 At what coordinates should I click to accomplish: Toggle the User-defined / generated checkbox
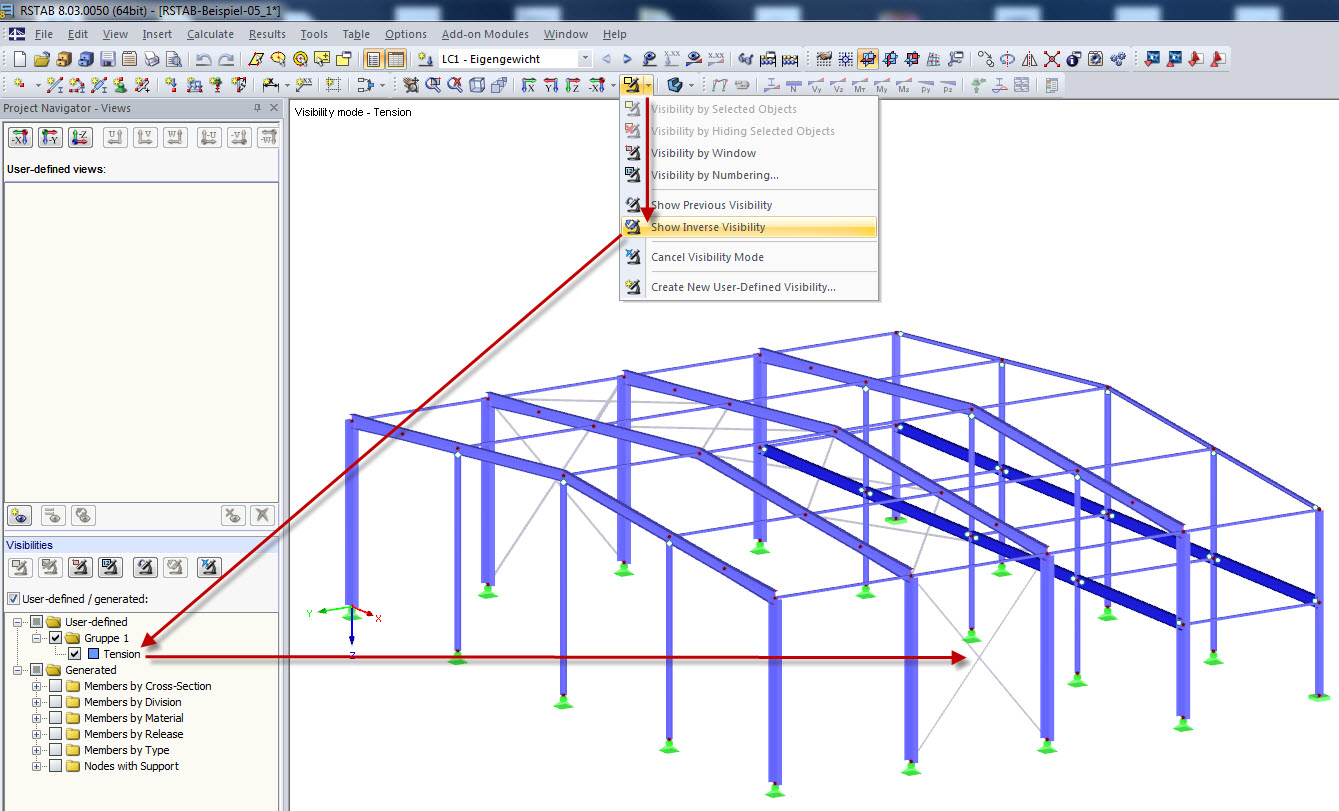tap(13, 599)
